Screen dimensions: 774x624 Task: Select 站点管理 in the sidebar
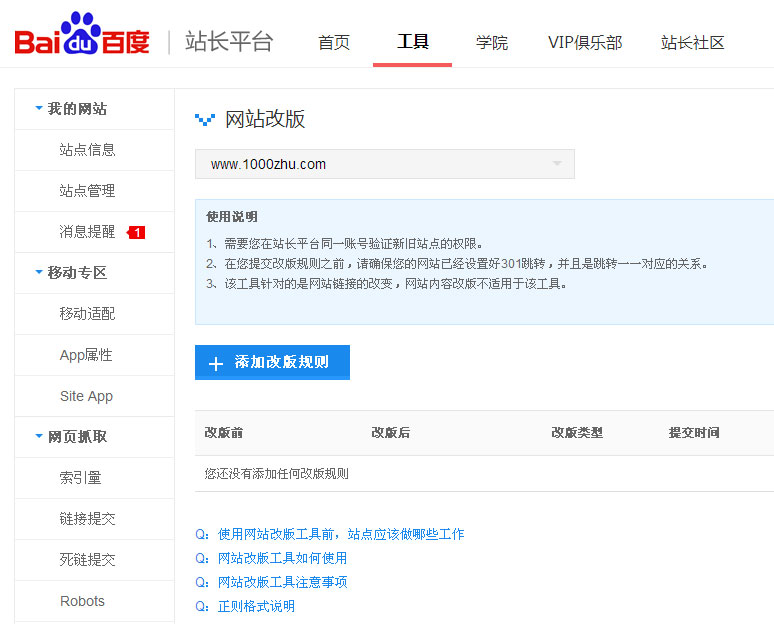(x=87, y=191)
